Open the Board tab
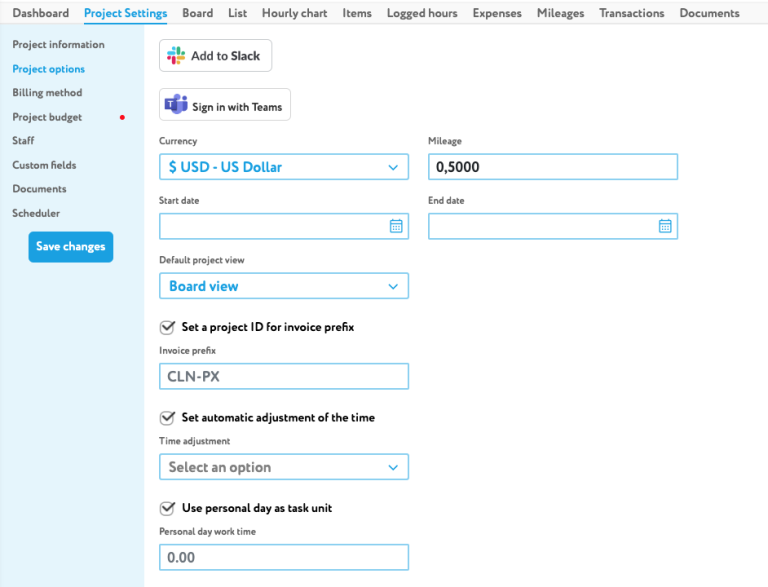This screenshot has width=768, height=587. point(197,13)
